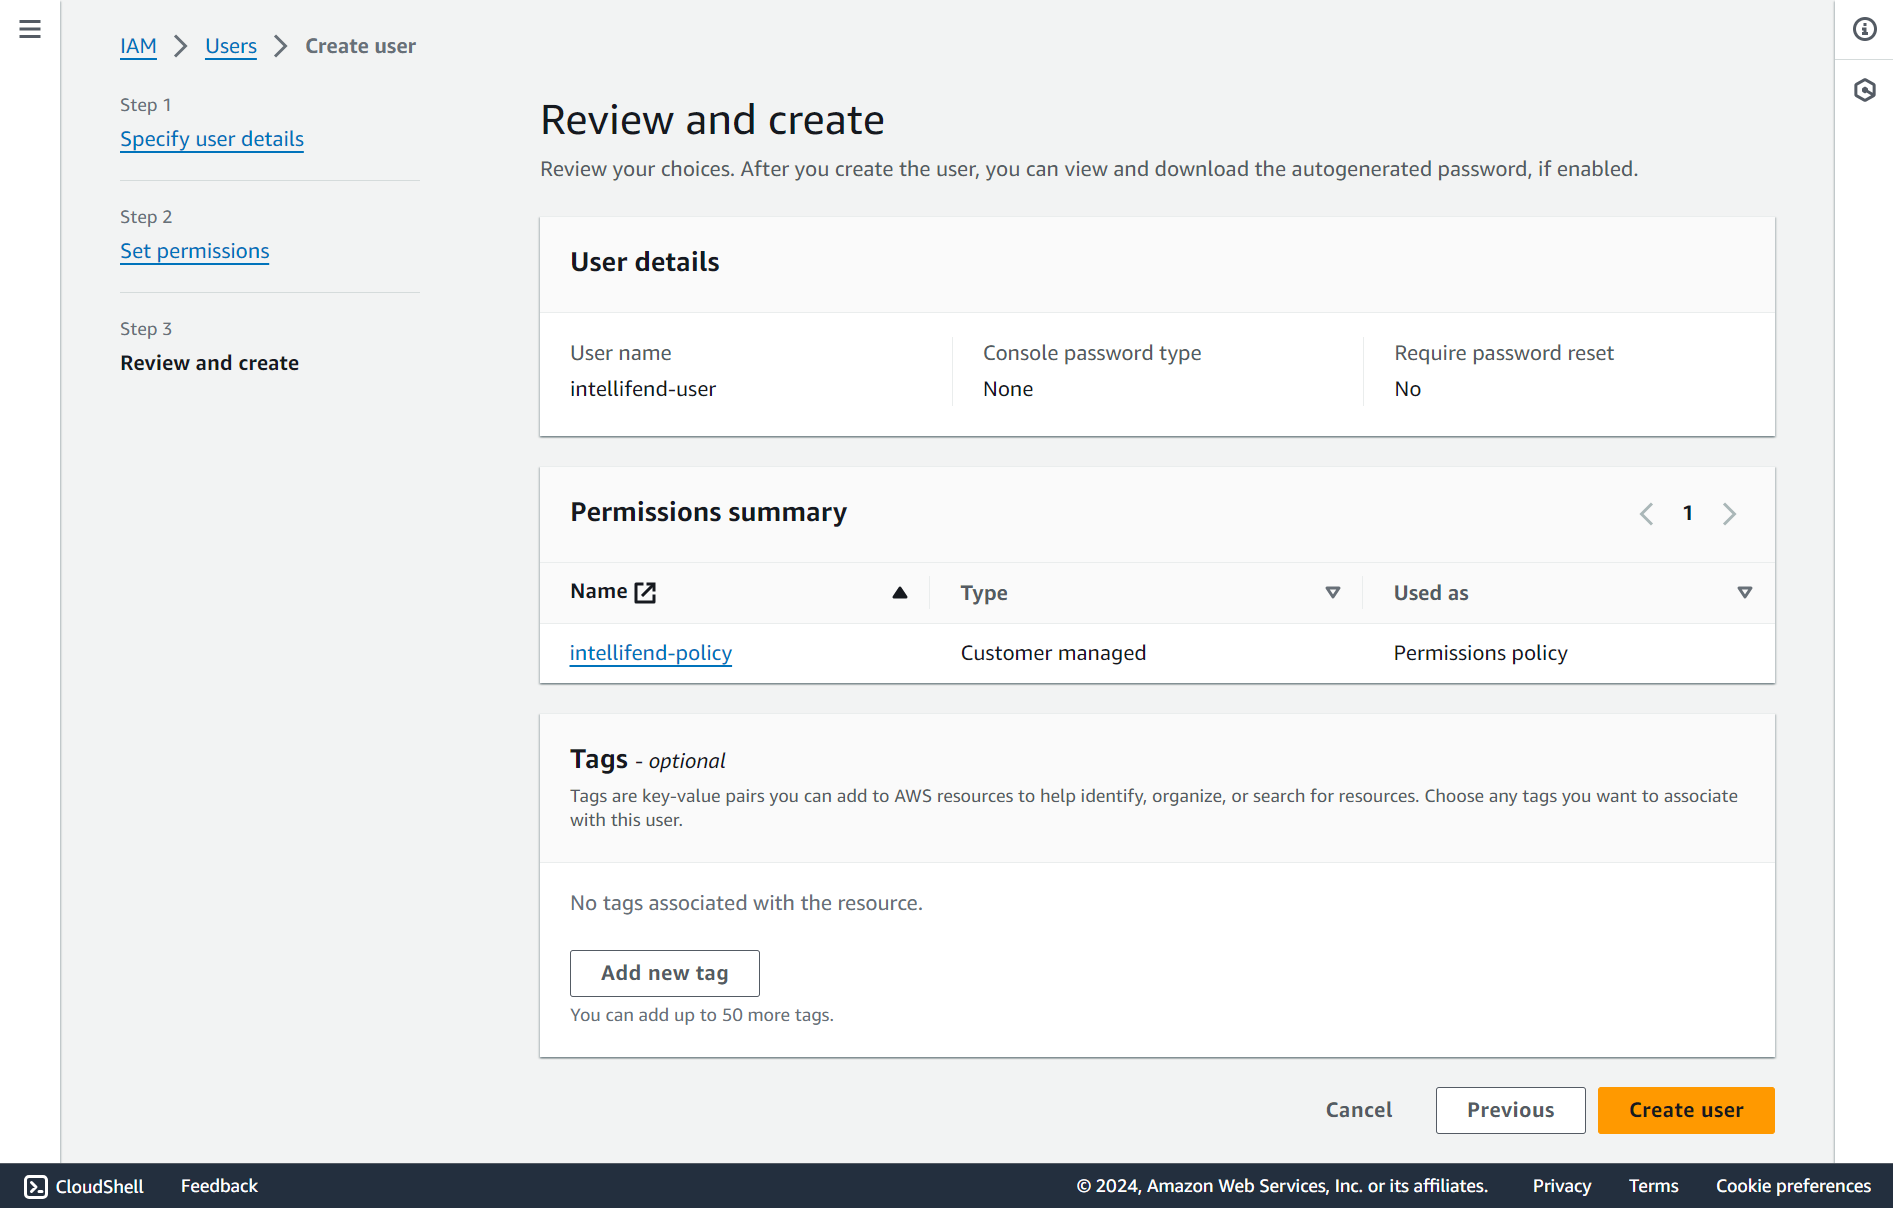Click the Previous button
1893x1208 pixels.
tap(1511, 1110)
